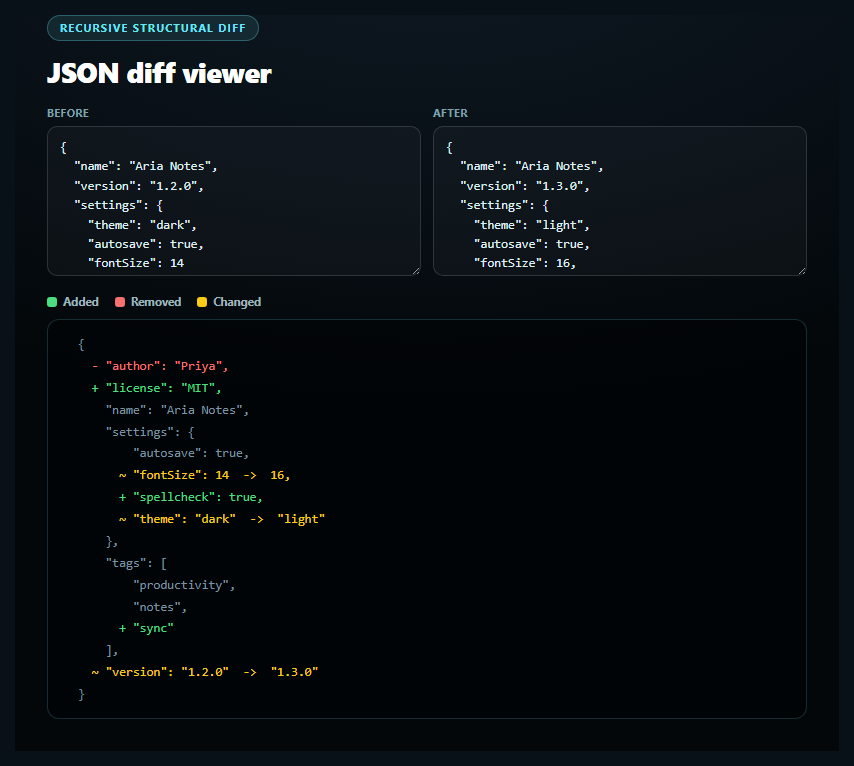This screenshot has width=854, height=766.
Task: Click the "autosave": true diff line
Action: pos(191,453)
